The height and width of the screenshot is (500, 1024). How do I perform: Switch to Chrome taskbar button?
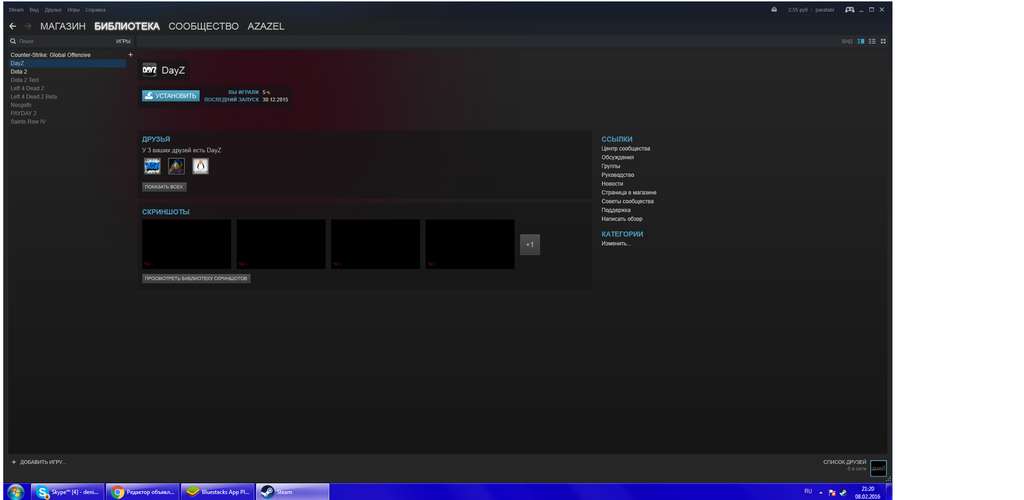tap(142, 492)
